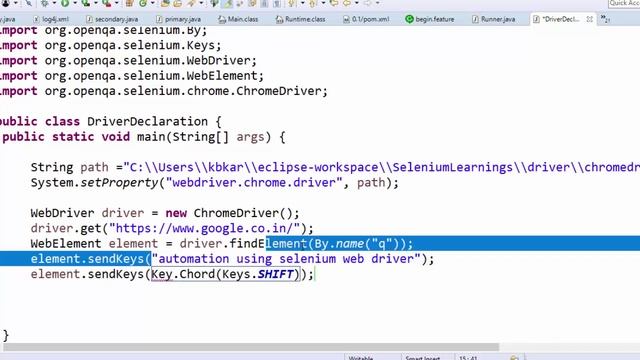Viewport: 640px width, 360px height.
Task: Click the Open Task folder icon
Action: 178,3
